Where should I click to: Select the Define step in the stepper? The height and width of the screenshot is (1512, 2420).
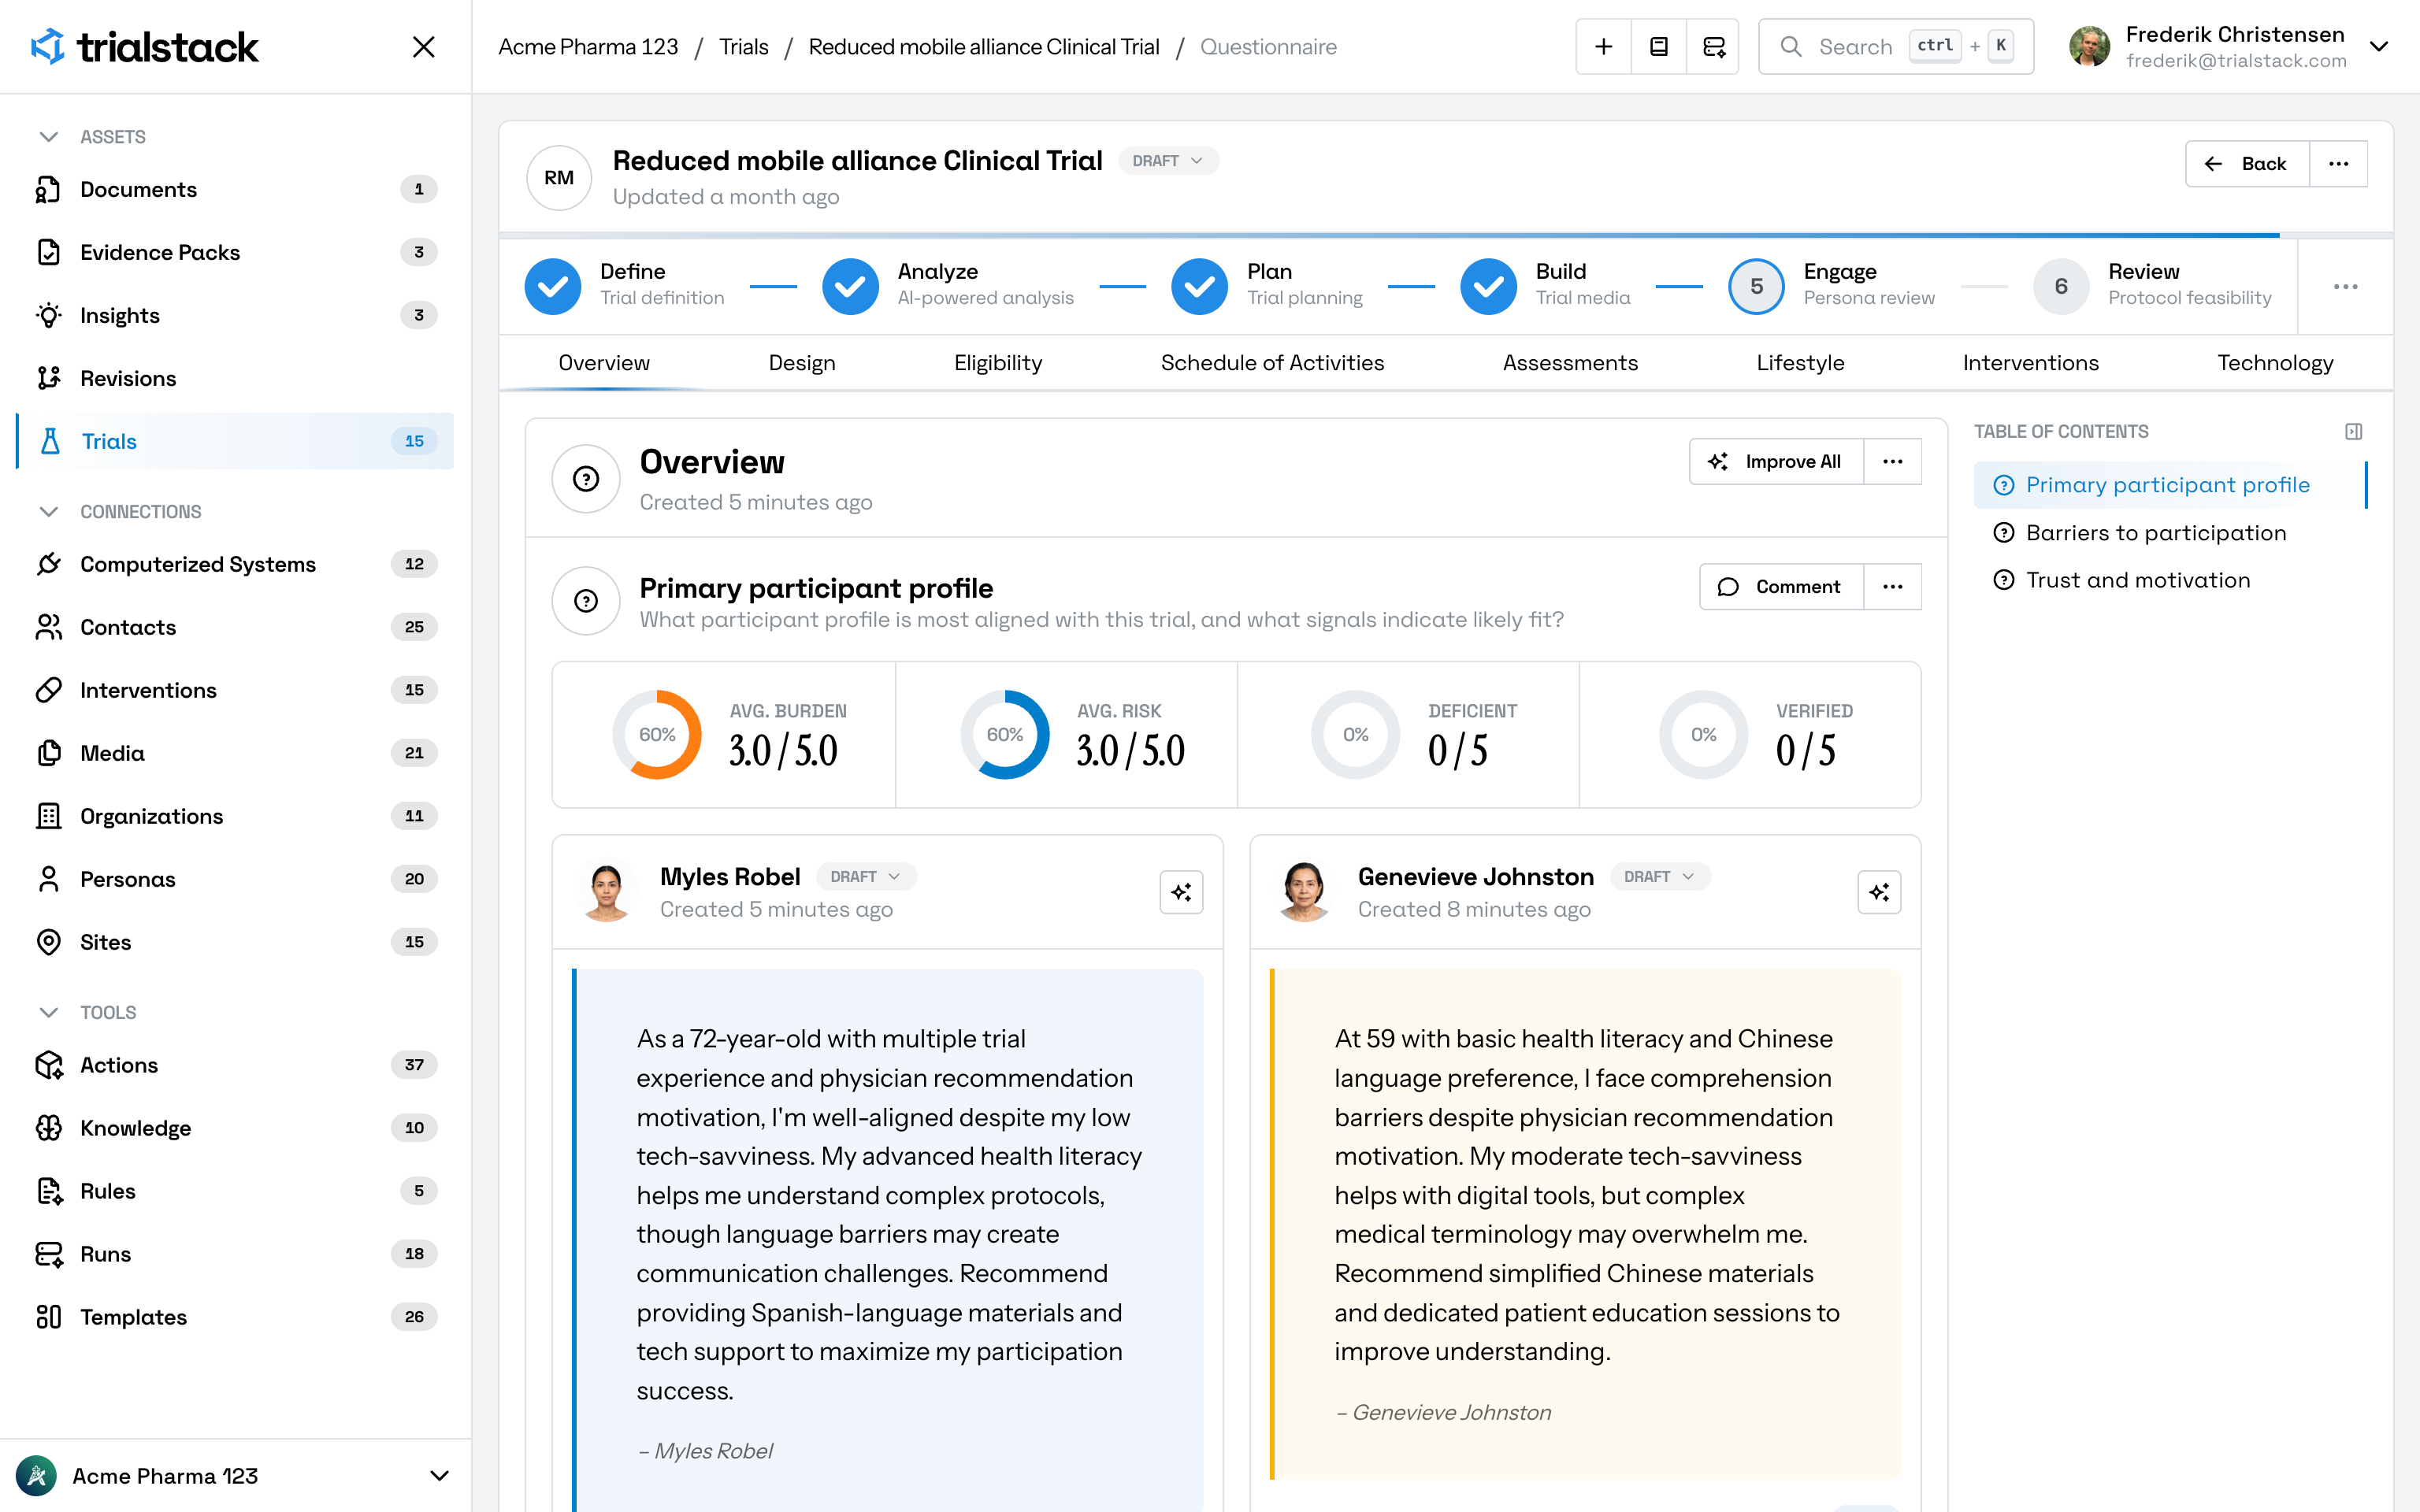[624, 286]
